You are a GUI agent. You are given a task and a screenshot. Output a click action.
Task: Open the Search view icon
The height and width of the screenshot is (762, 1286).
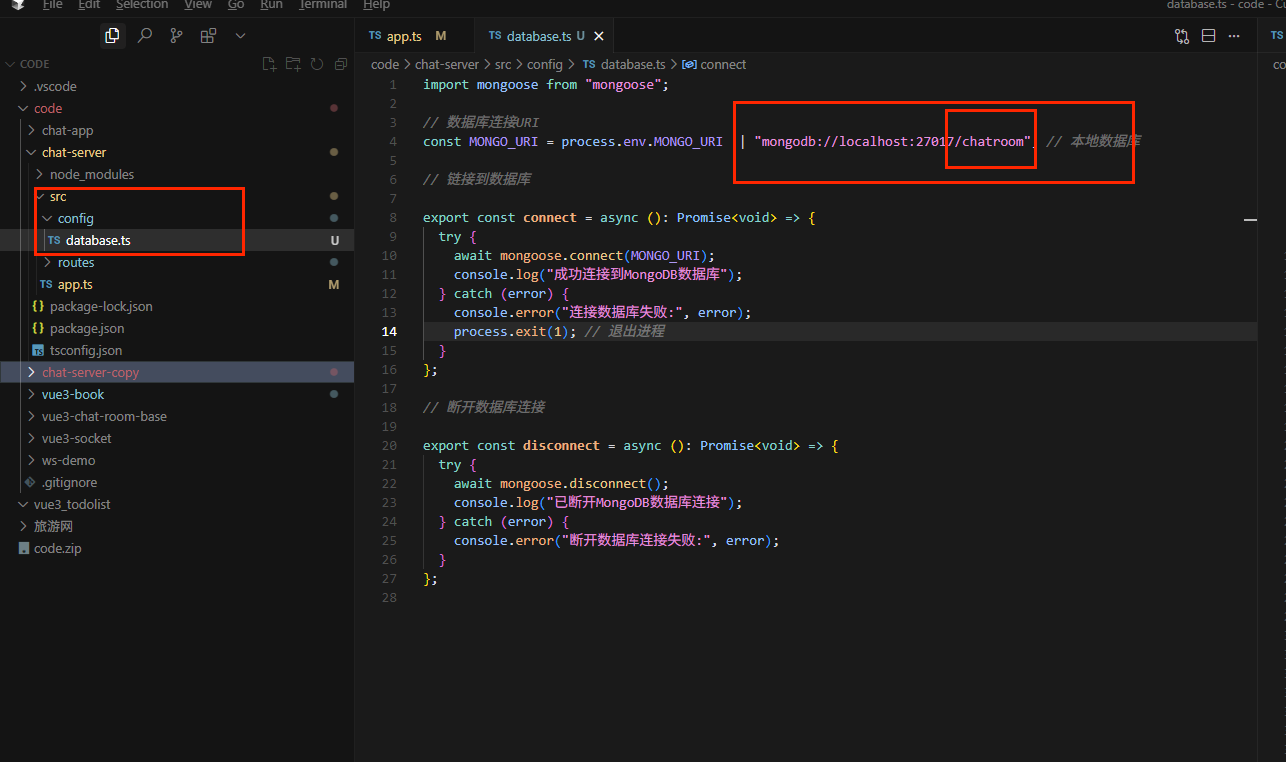pos(145,35)
